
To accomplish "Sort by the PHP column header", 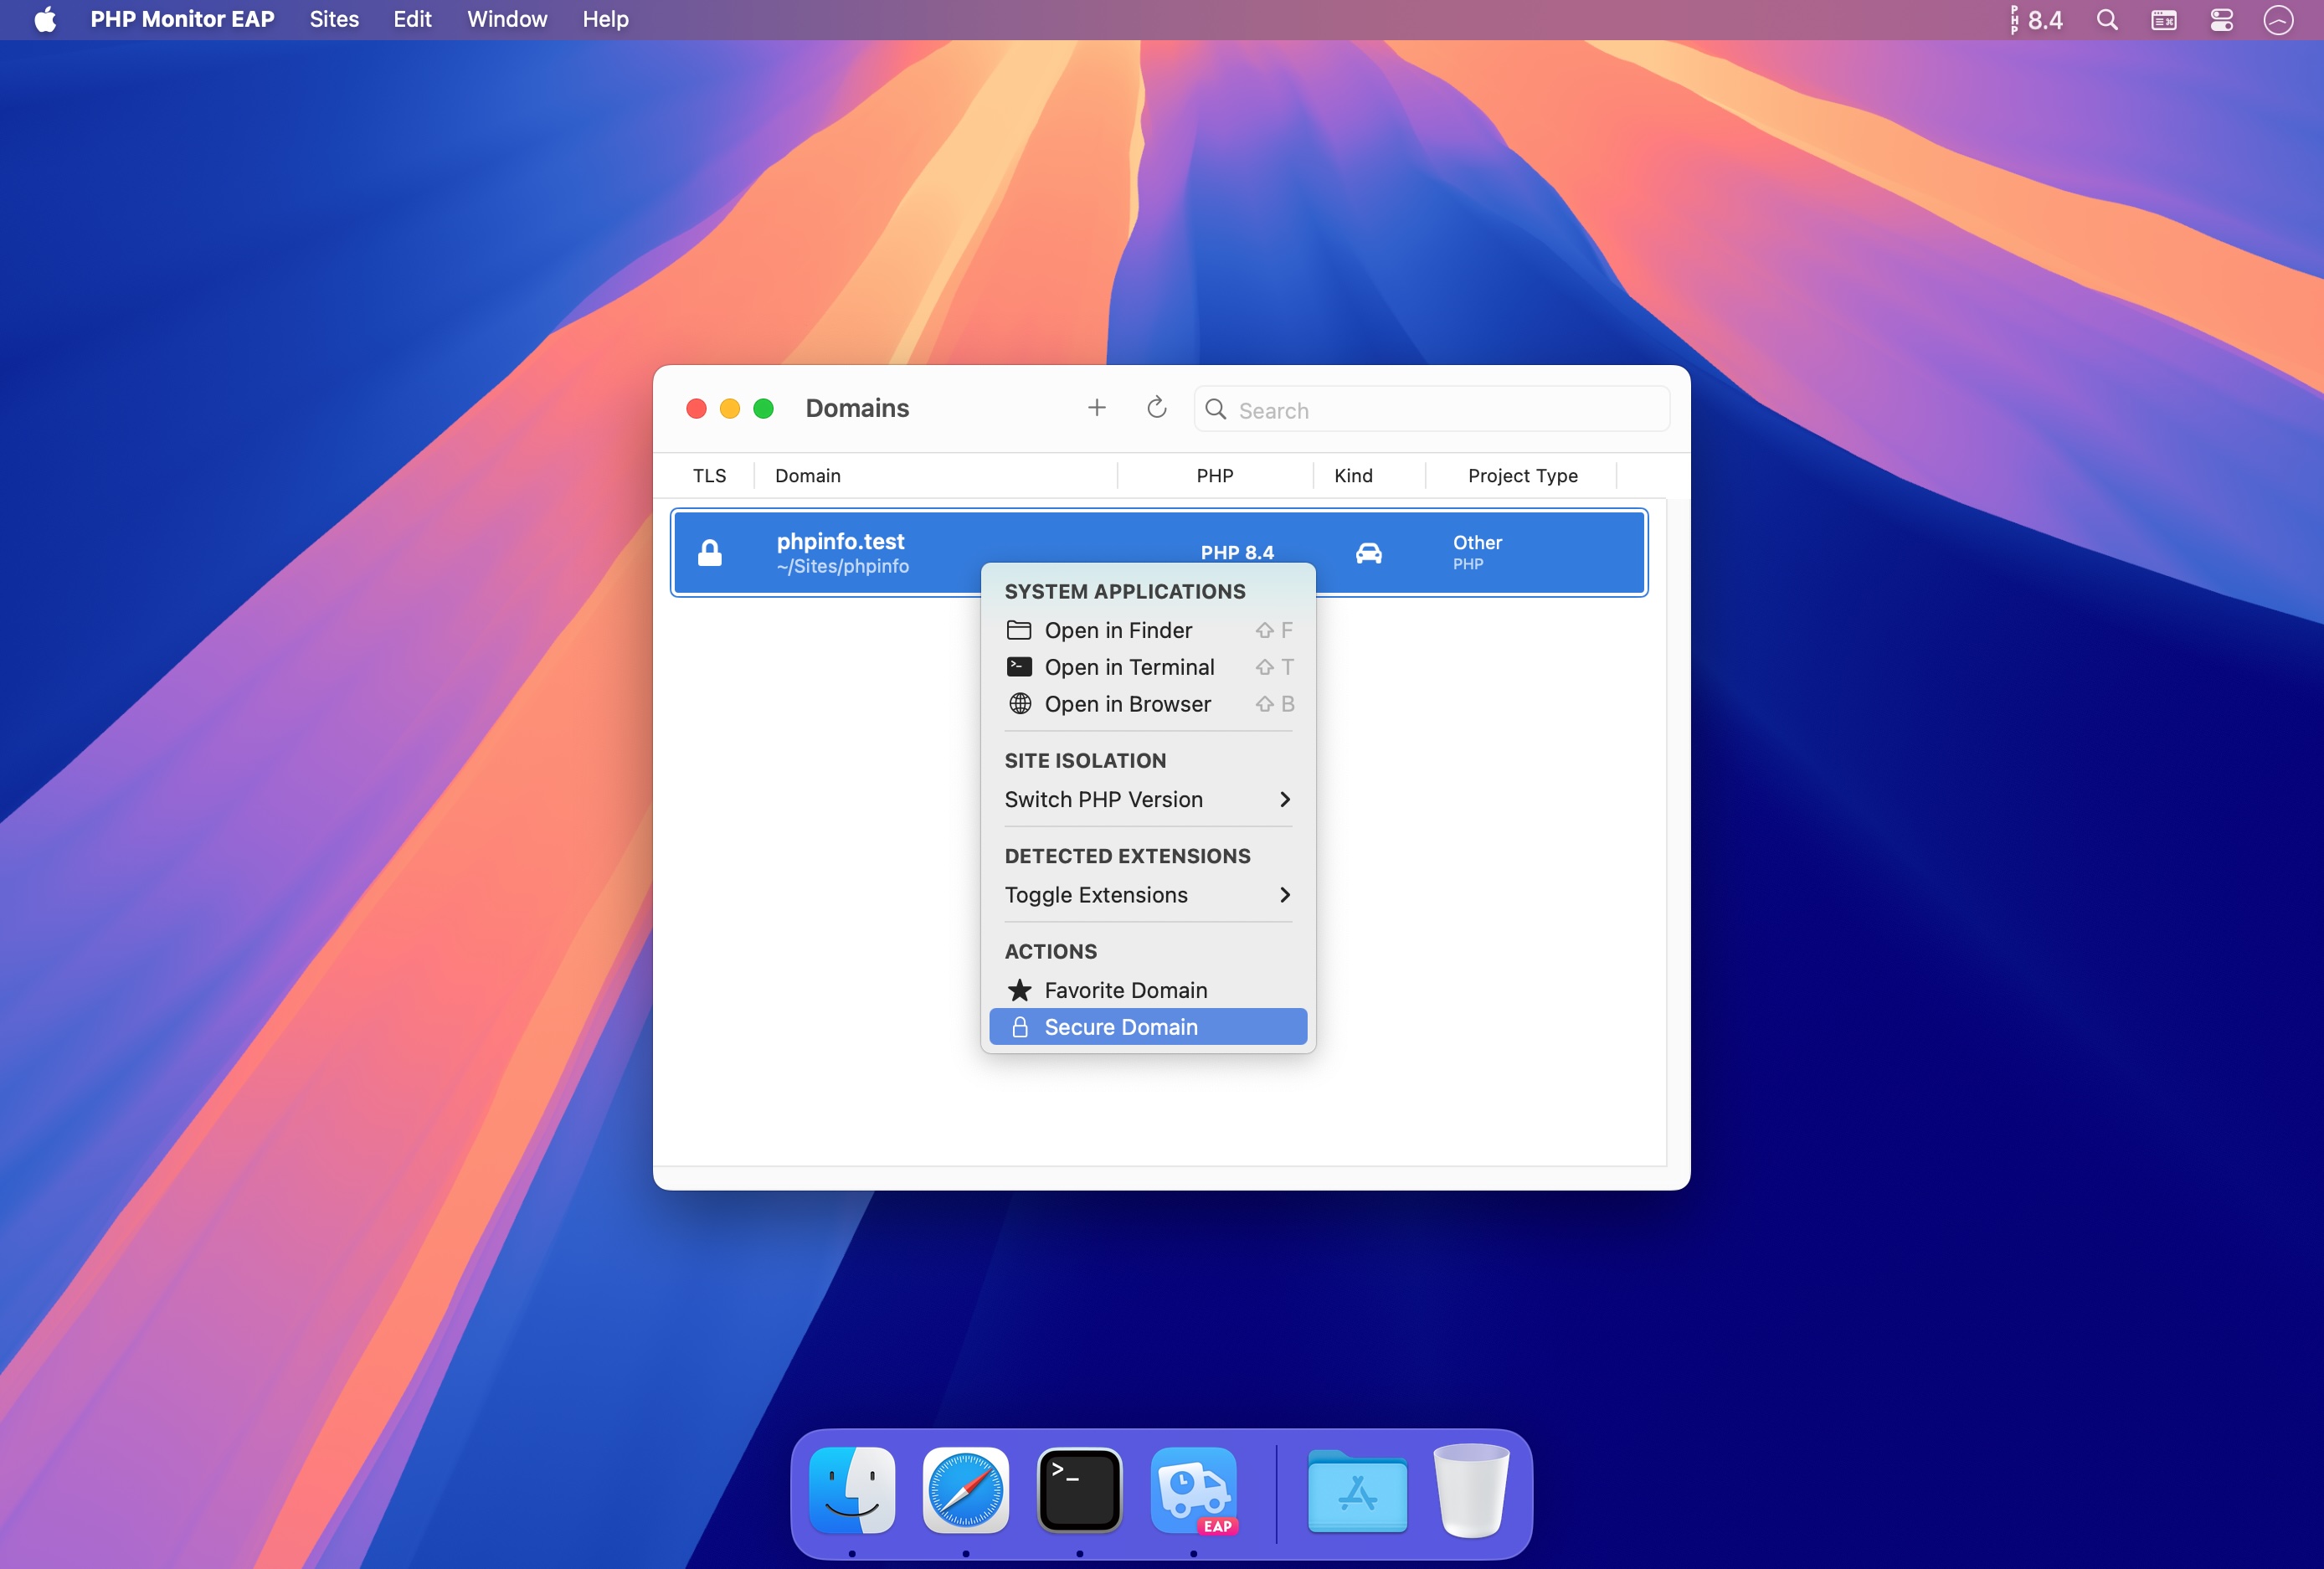I will click(1215, 476).
